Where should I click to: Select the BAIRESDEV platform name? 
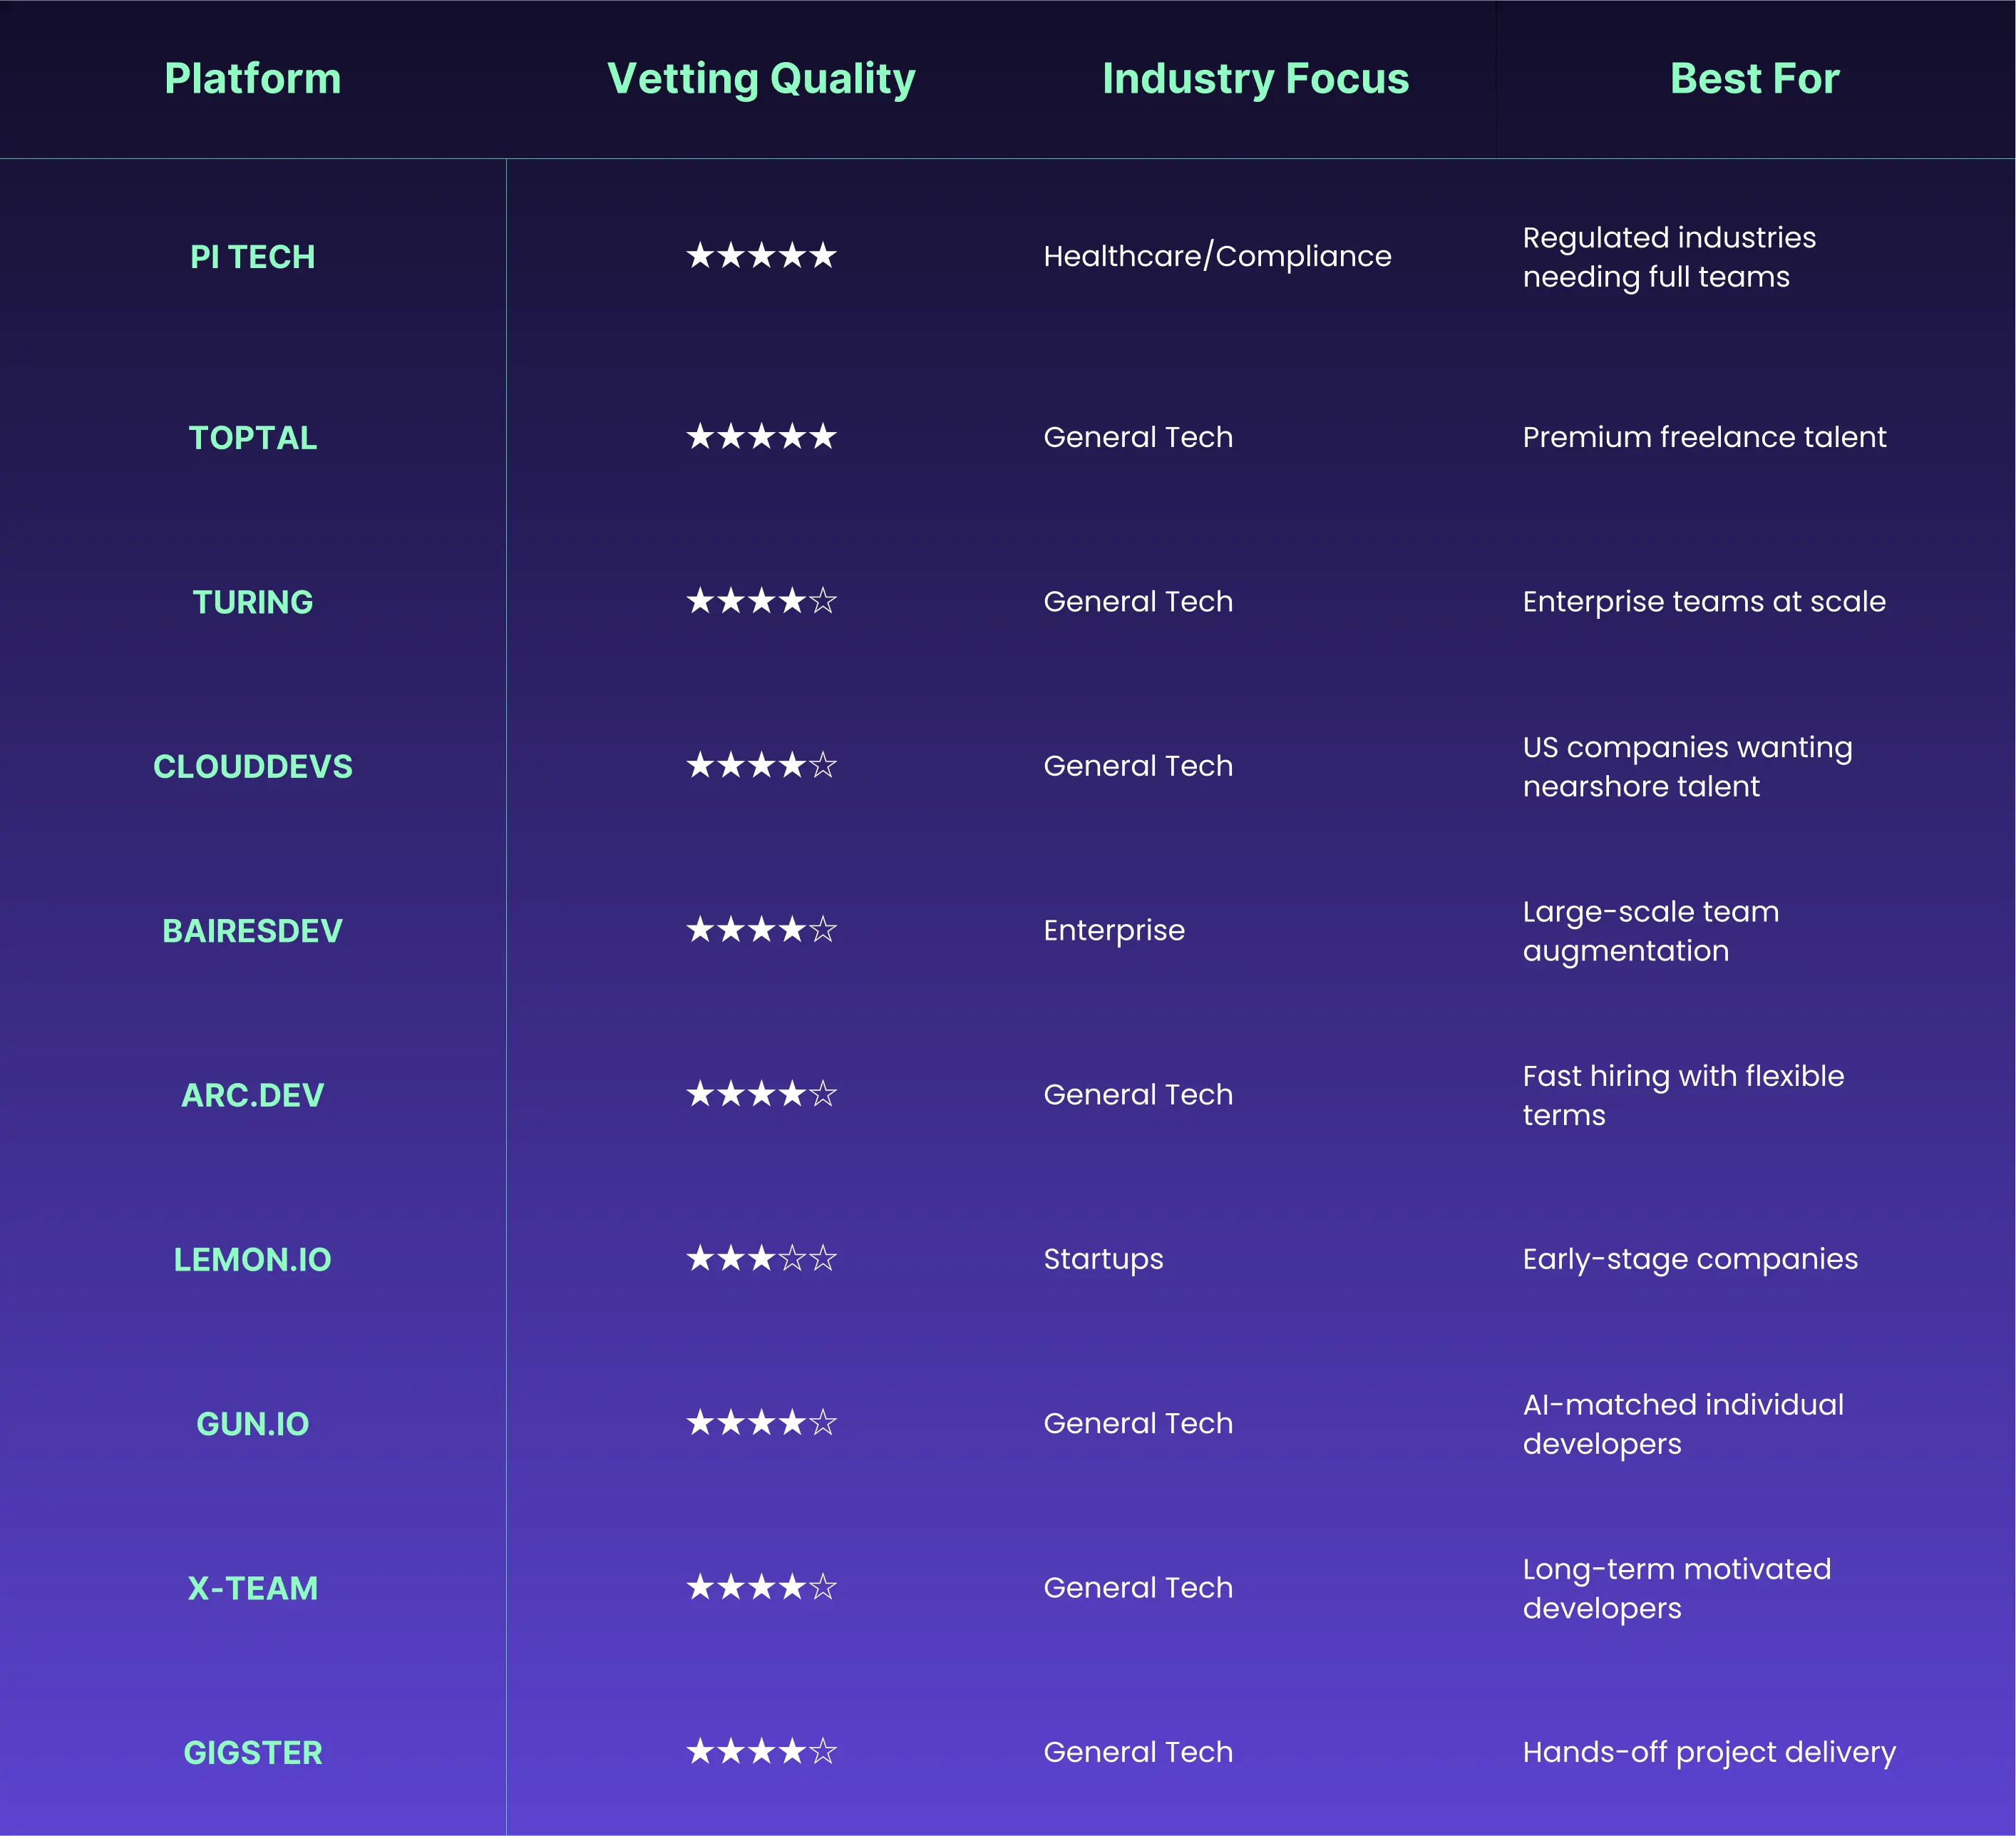coord(253,931)
